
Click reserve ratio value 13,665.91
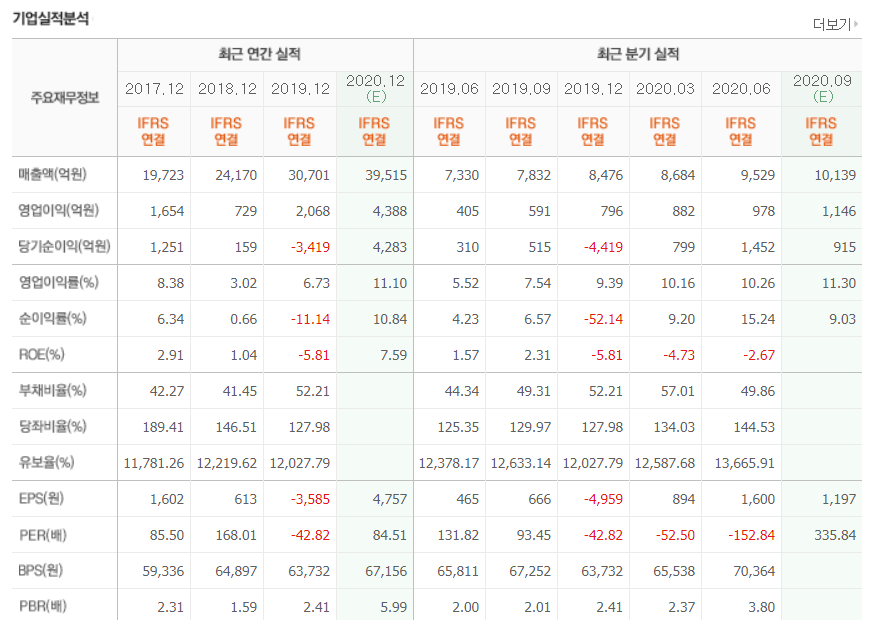744,463
